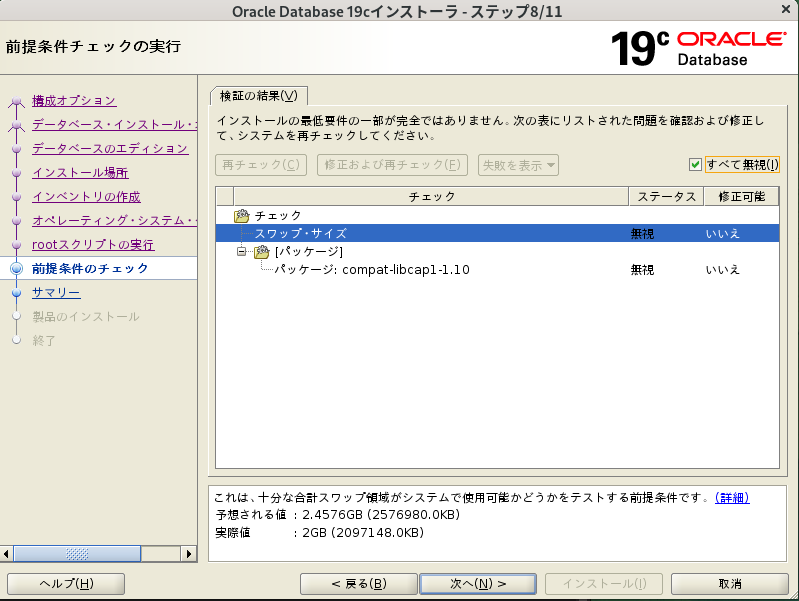Image resolution: width=799 pixels, height=601 pixels.
Task: Click the 予想される値 2.4576GB line
Action: click(x=337, y=515)
